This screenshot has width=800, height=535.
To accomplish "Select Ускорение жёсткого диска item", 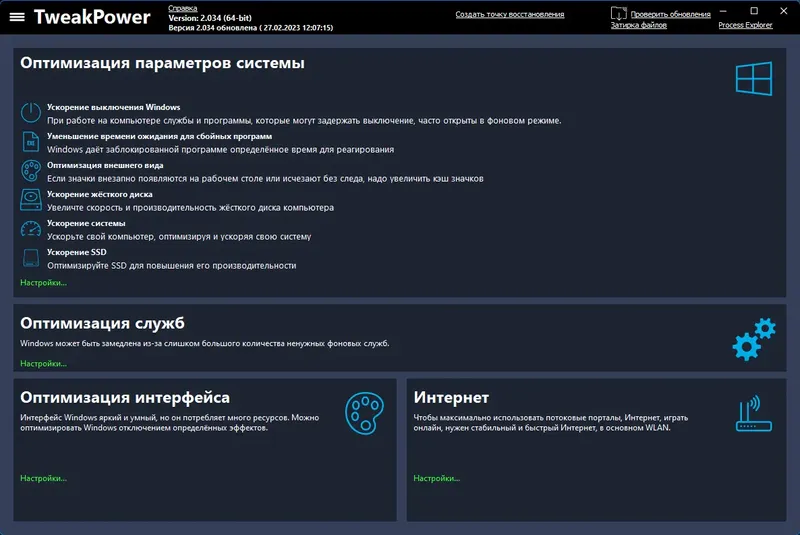I will click(99, 194).
